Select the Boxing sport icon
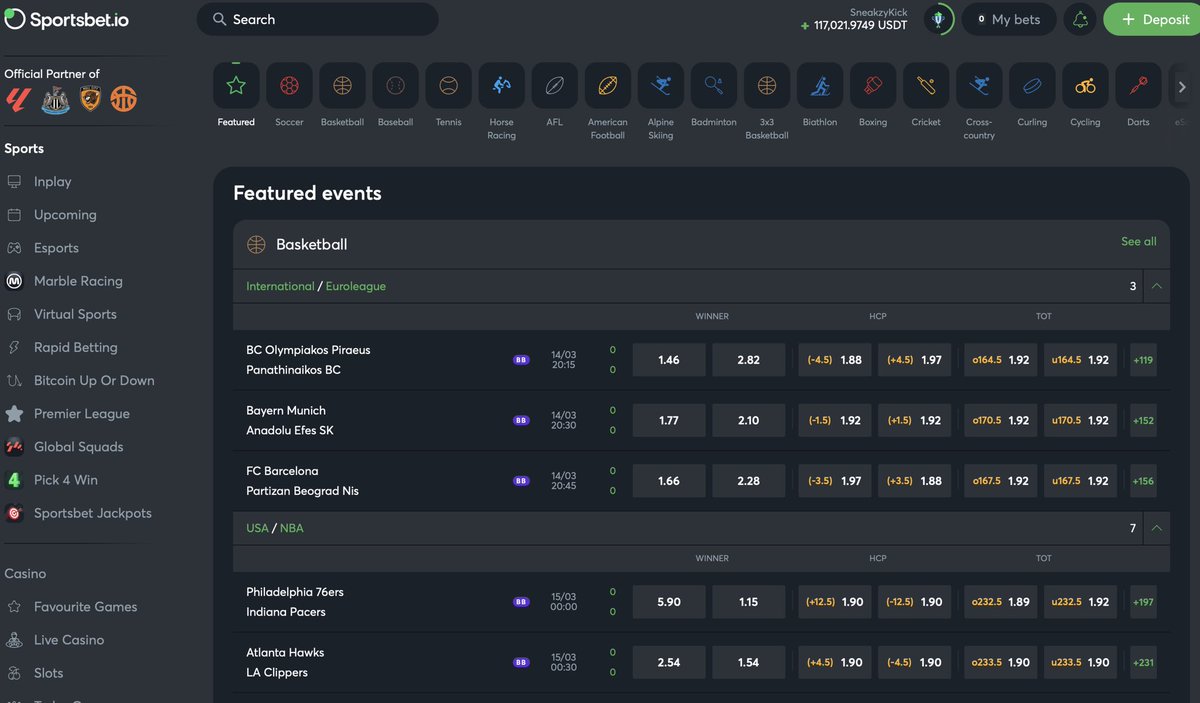 pos(873,86)
